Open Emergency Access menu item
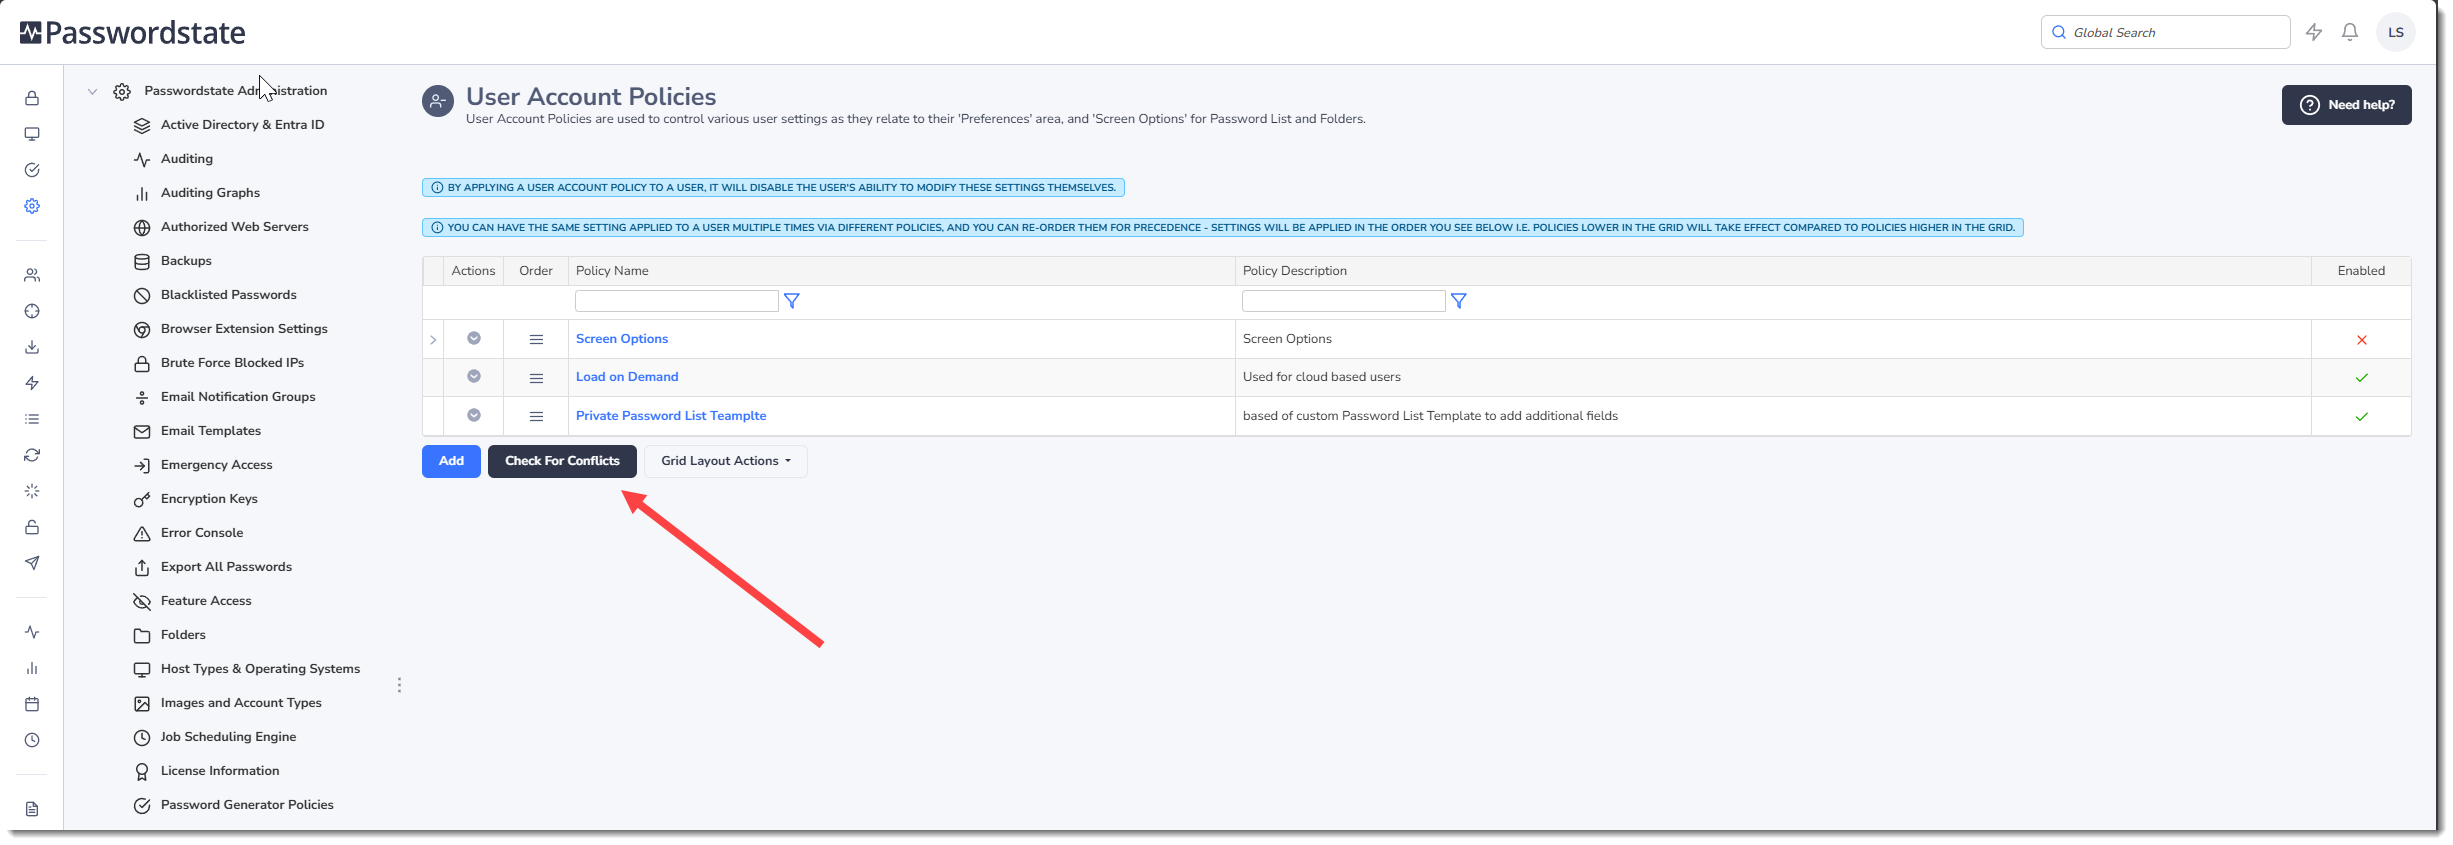The width and height of the screenshot is (2453, 845). 216,465
